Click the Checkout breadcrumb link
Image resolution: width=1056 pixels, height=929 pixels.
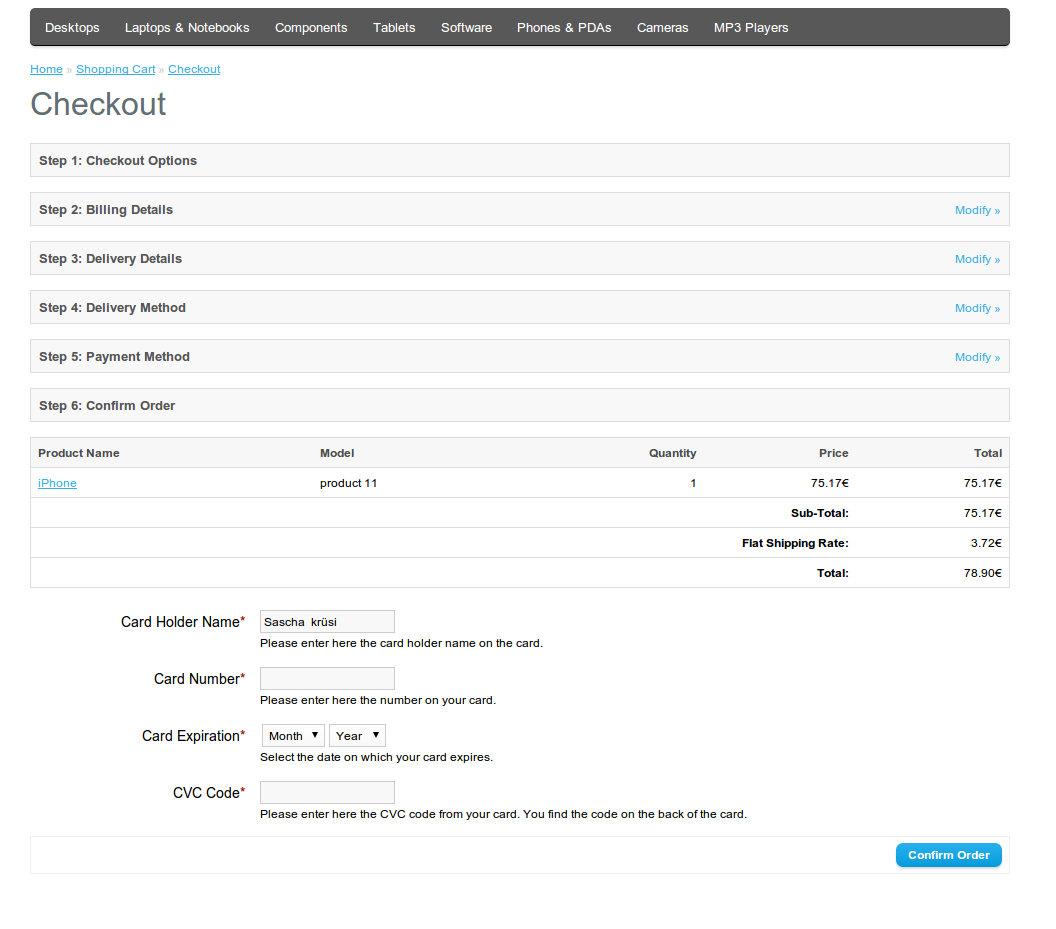(193, 69)
